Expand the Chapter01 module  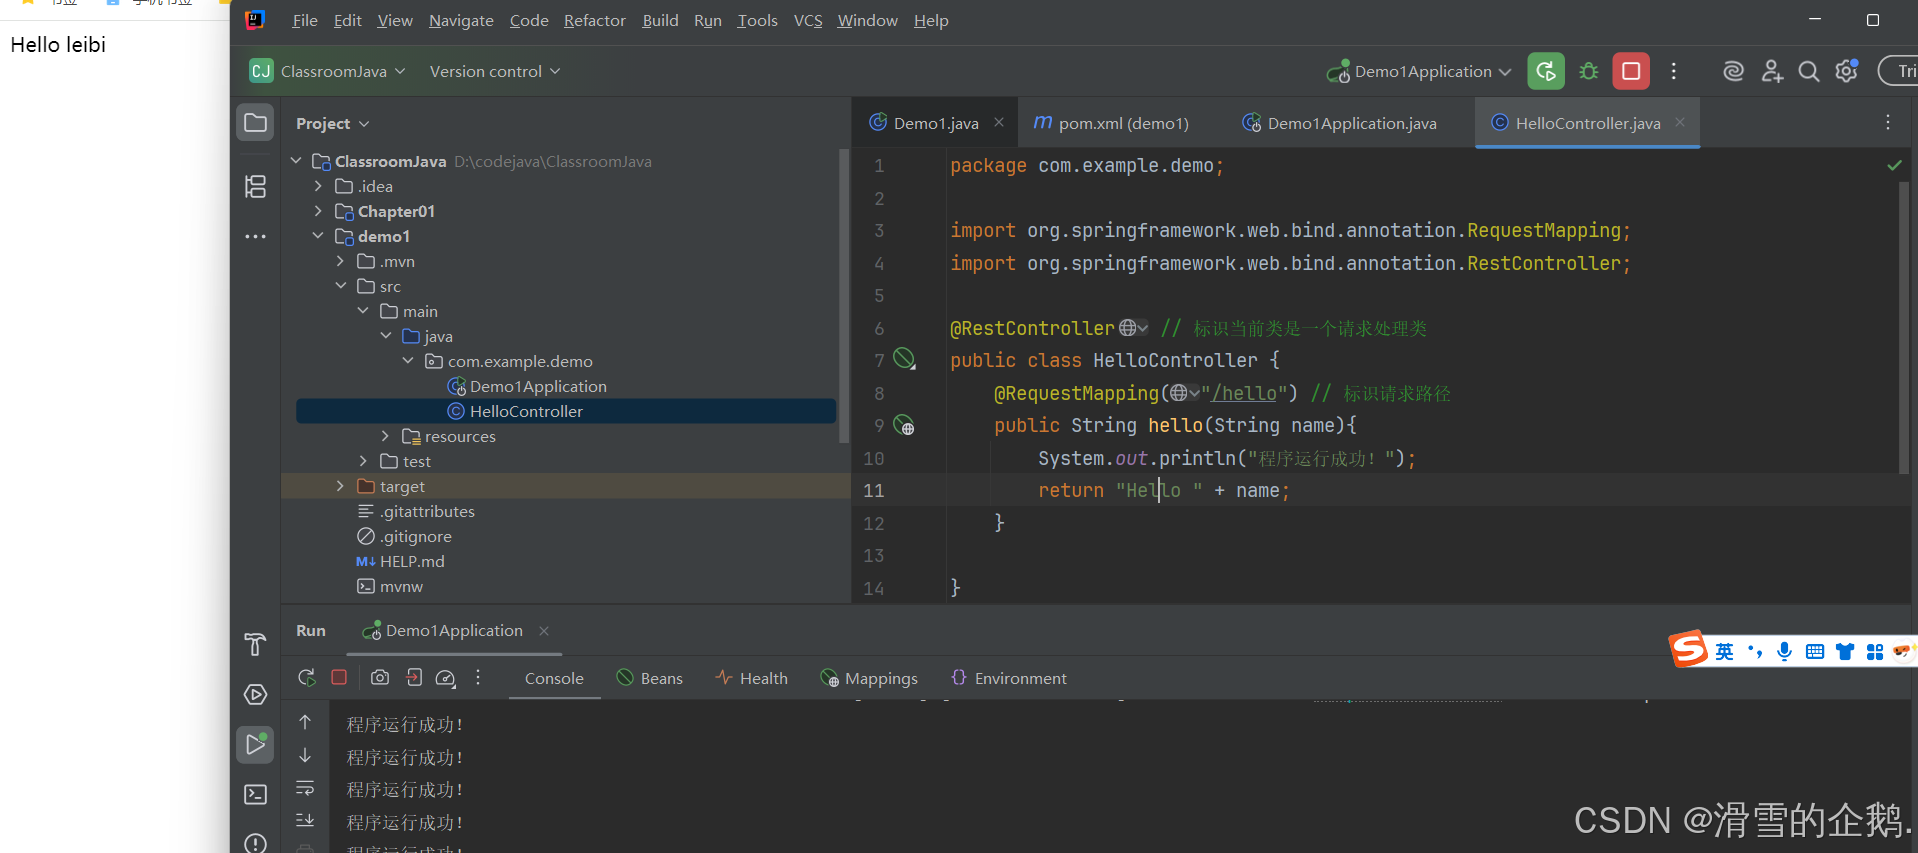[x=318, y=211]
